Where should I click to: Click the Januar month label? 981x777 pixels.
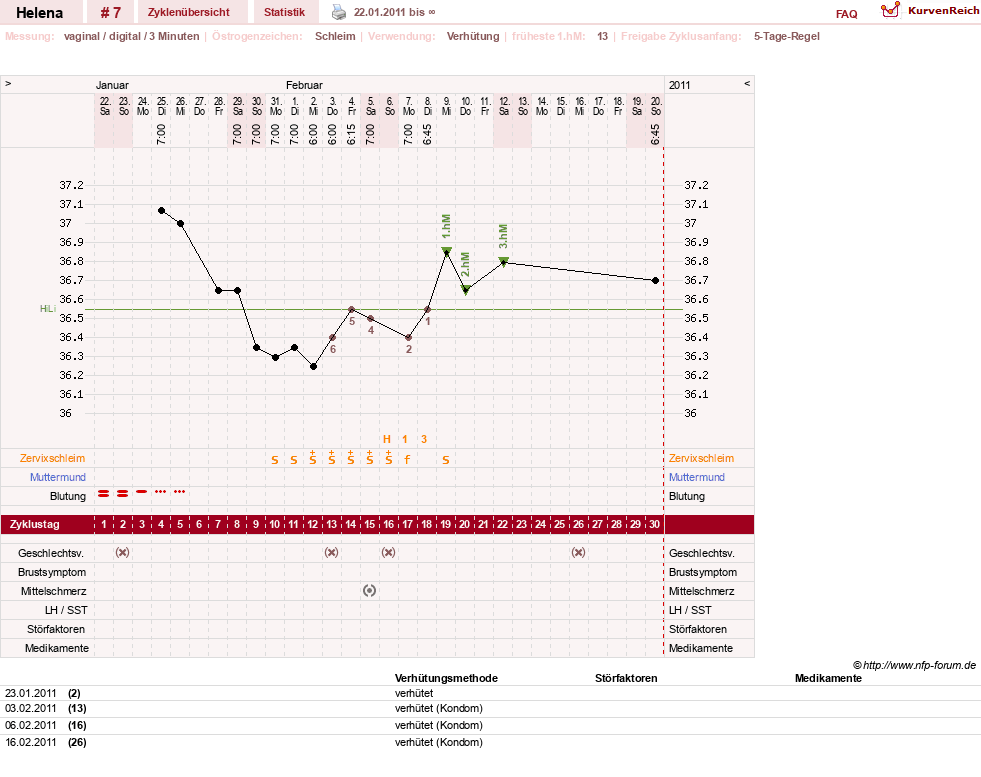[112, 85]
